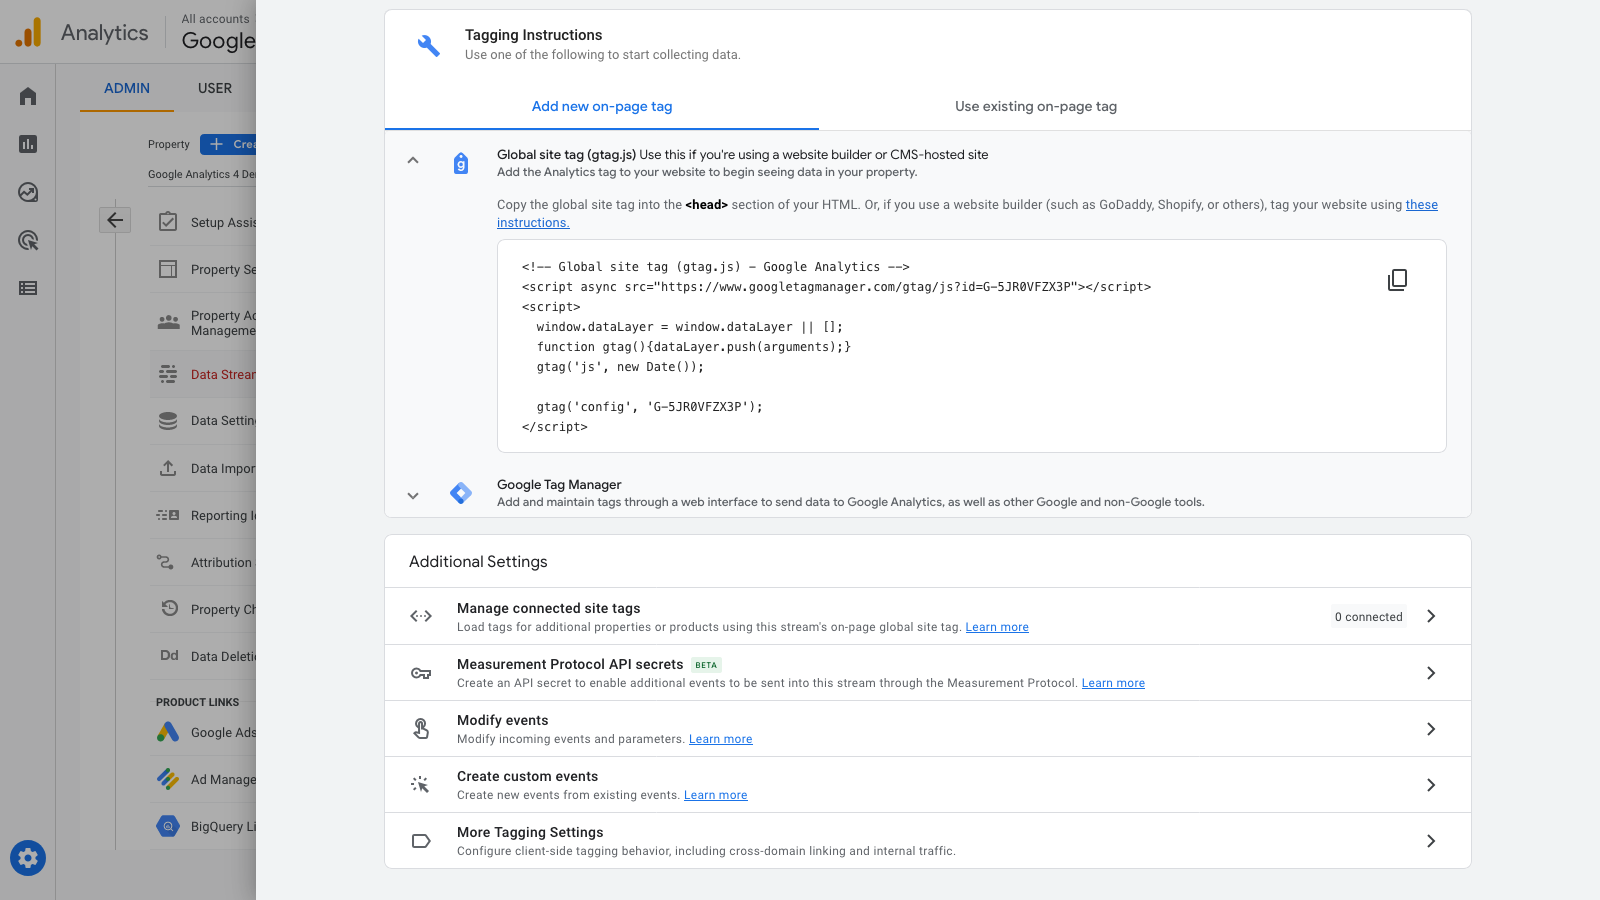
Task: Open Modify events chevron arrow
Action: [1431, 729]
